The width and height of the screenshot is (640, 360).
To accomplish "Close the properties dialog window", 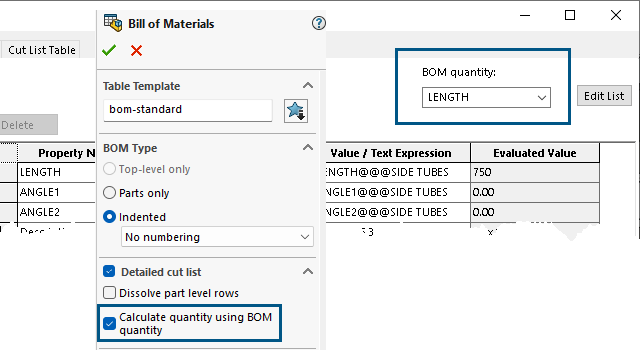I will [x=616, y=16].
